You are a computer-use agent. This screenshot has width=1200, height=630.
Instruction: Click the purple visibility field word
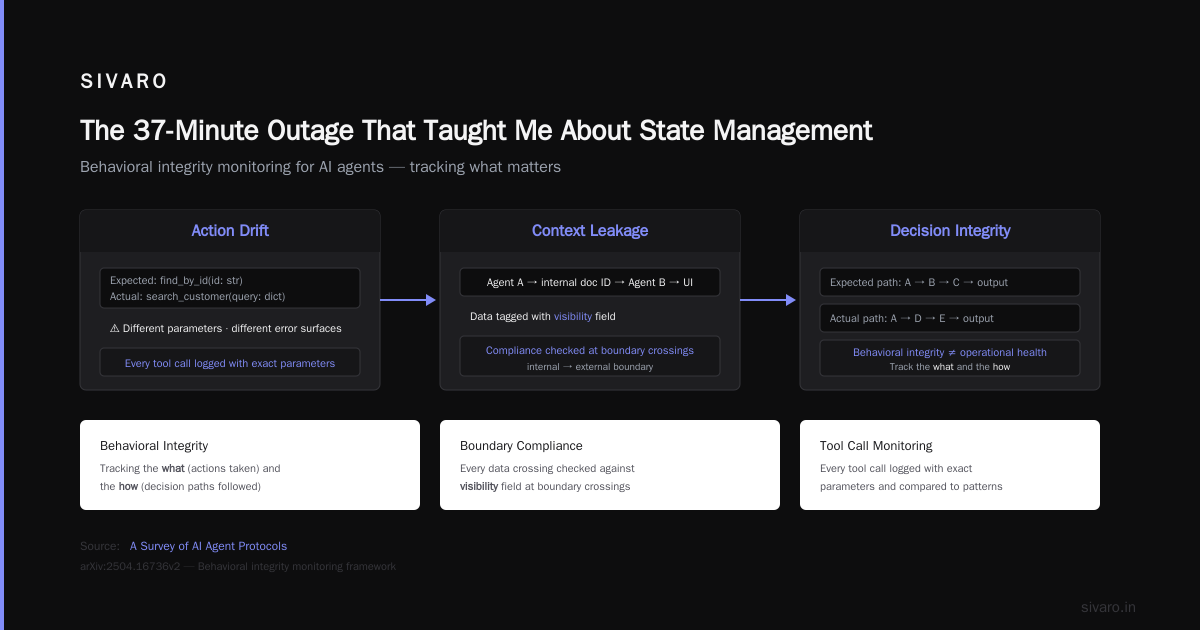click(573, 316)
